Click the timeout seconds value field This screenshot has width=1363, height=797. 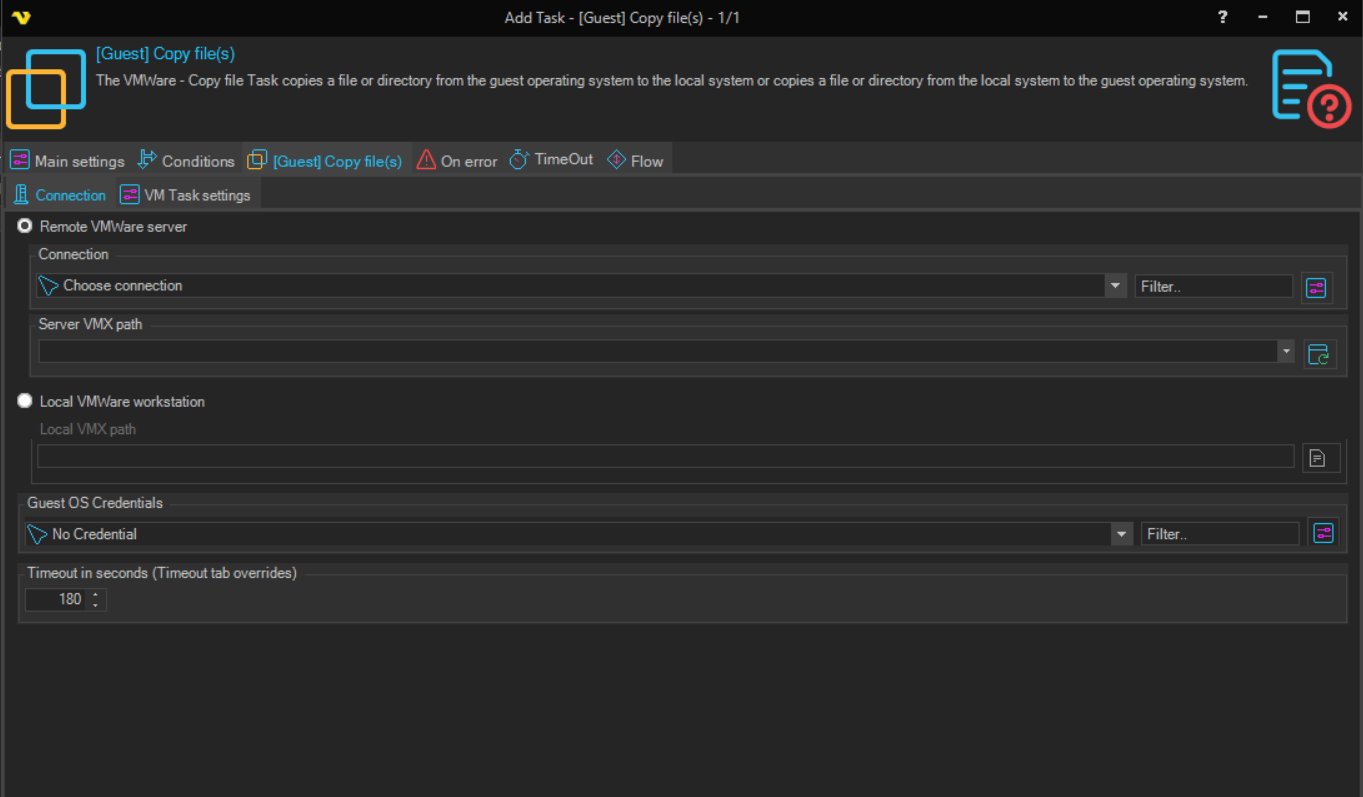click(57, 599)
